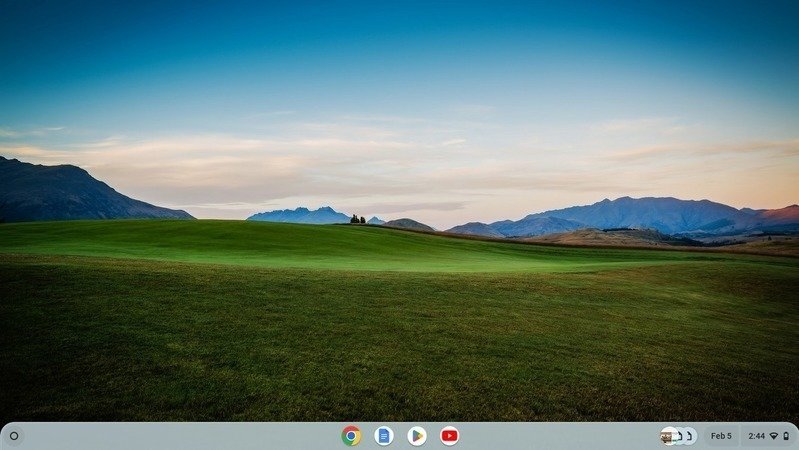Image resolution: width=799 pixels, height=450 pixels.
Task: Click the distant blue peaks at center horizon
Action: point(300,214)
